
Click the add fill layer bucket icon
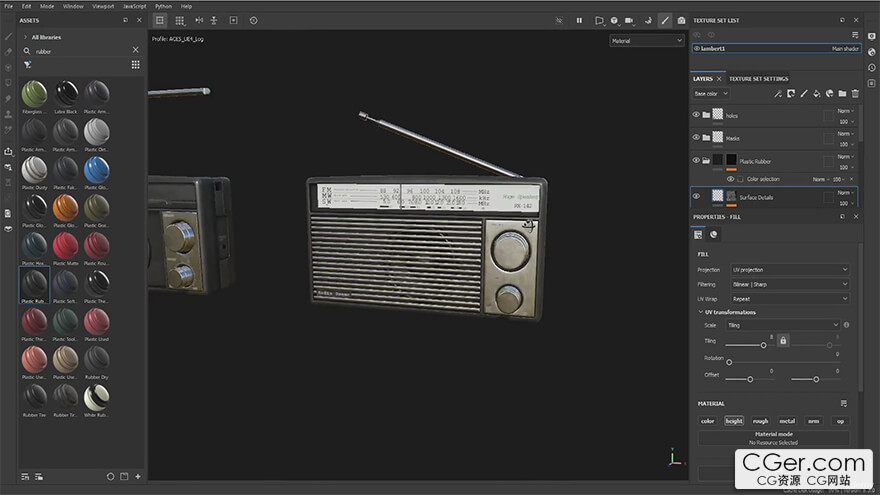pyautogui.click(x=817, y=94)
